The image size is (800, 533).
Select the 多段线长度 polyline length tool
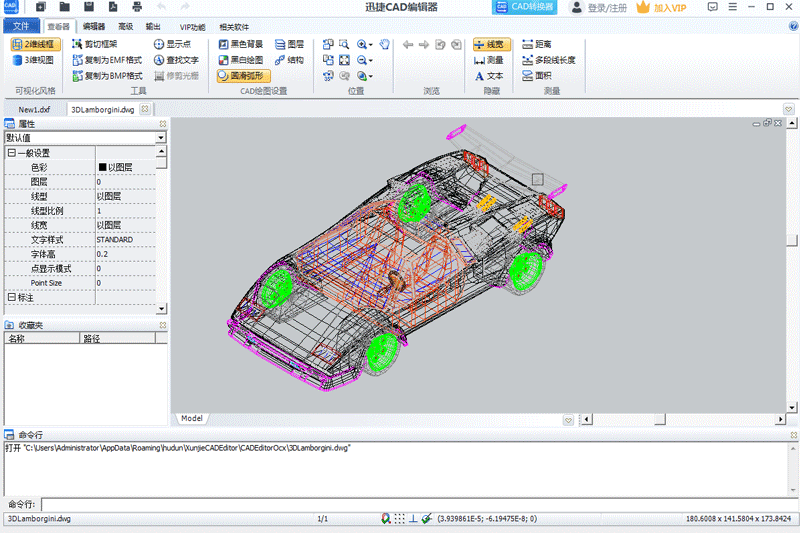(x=548, y=60)
